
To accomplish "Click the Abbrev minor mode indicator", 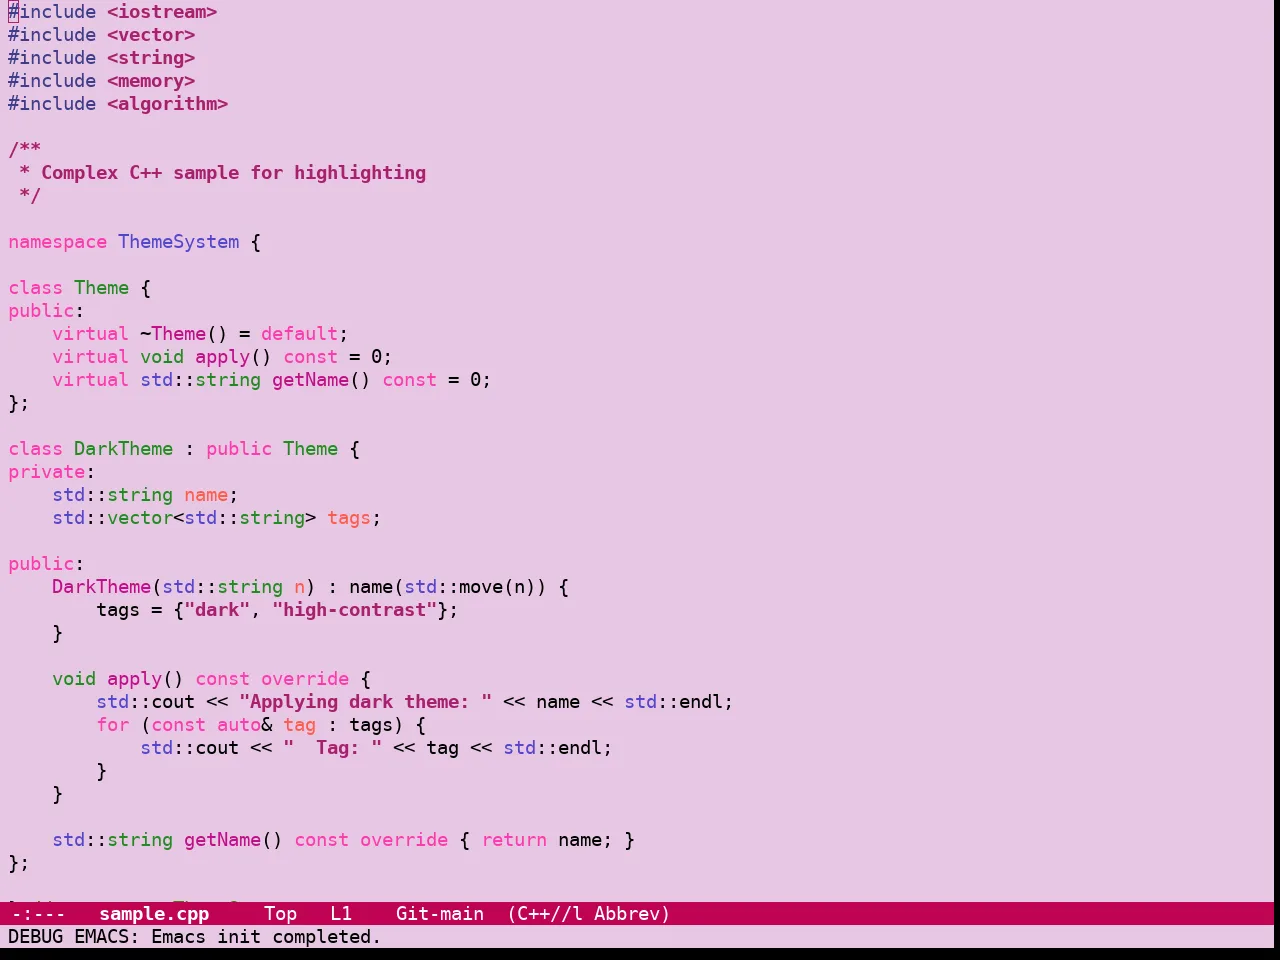I will tap(632, 913).
